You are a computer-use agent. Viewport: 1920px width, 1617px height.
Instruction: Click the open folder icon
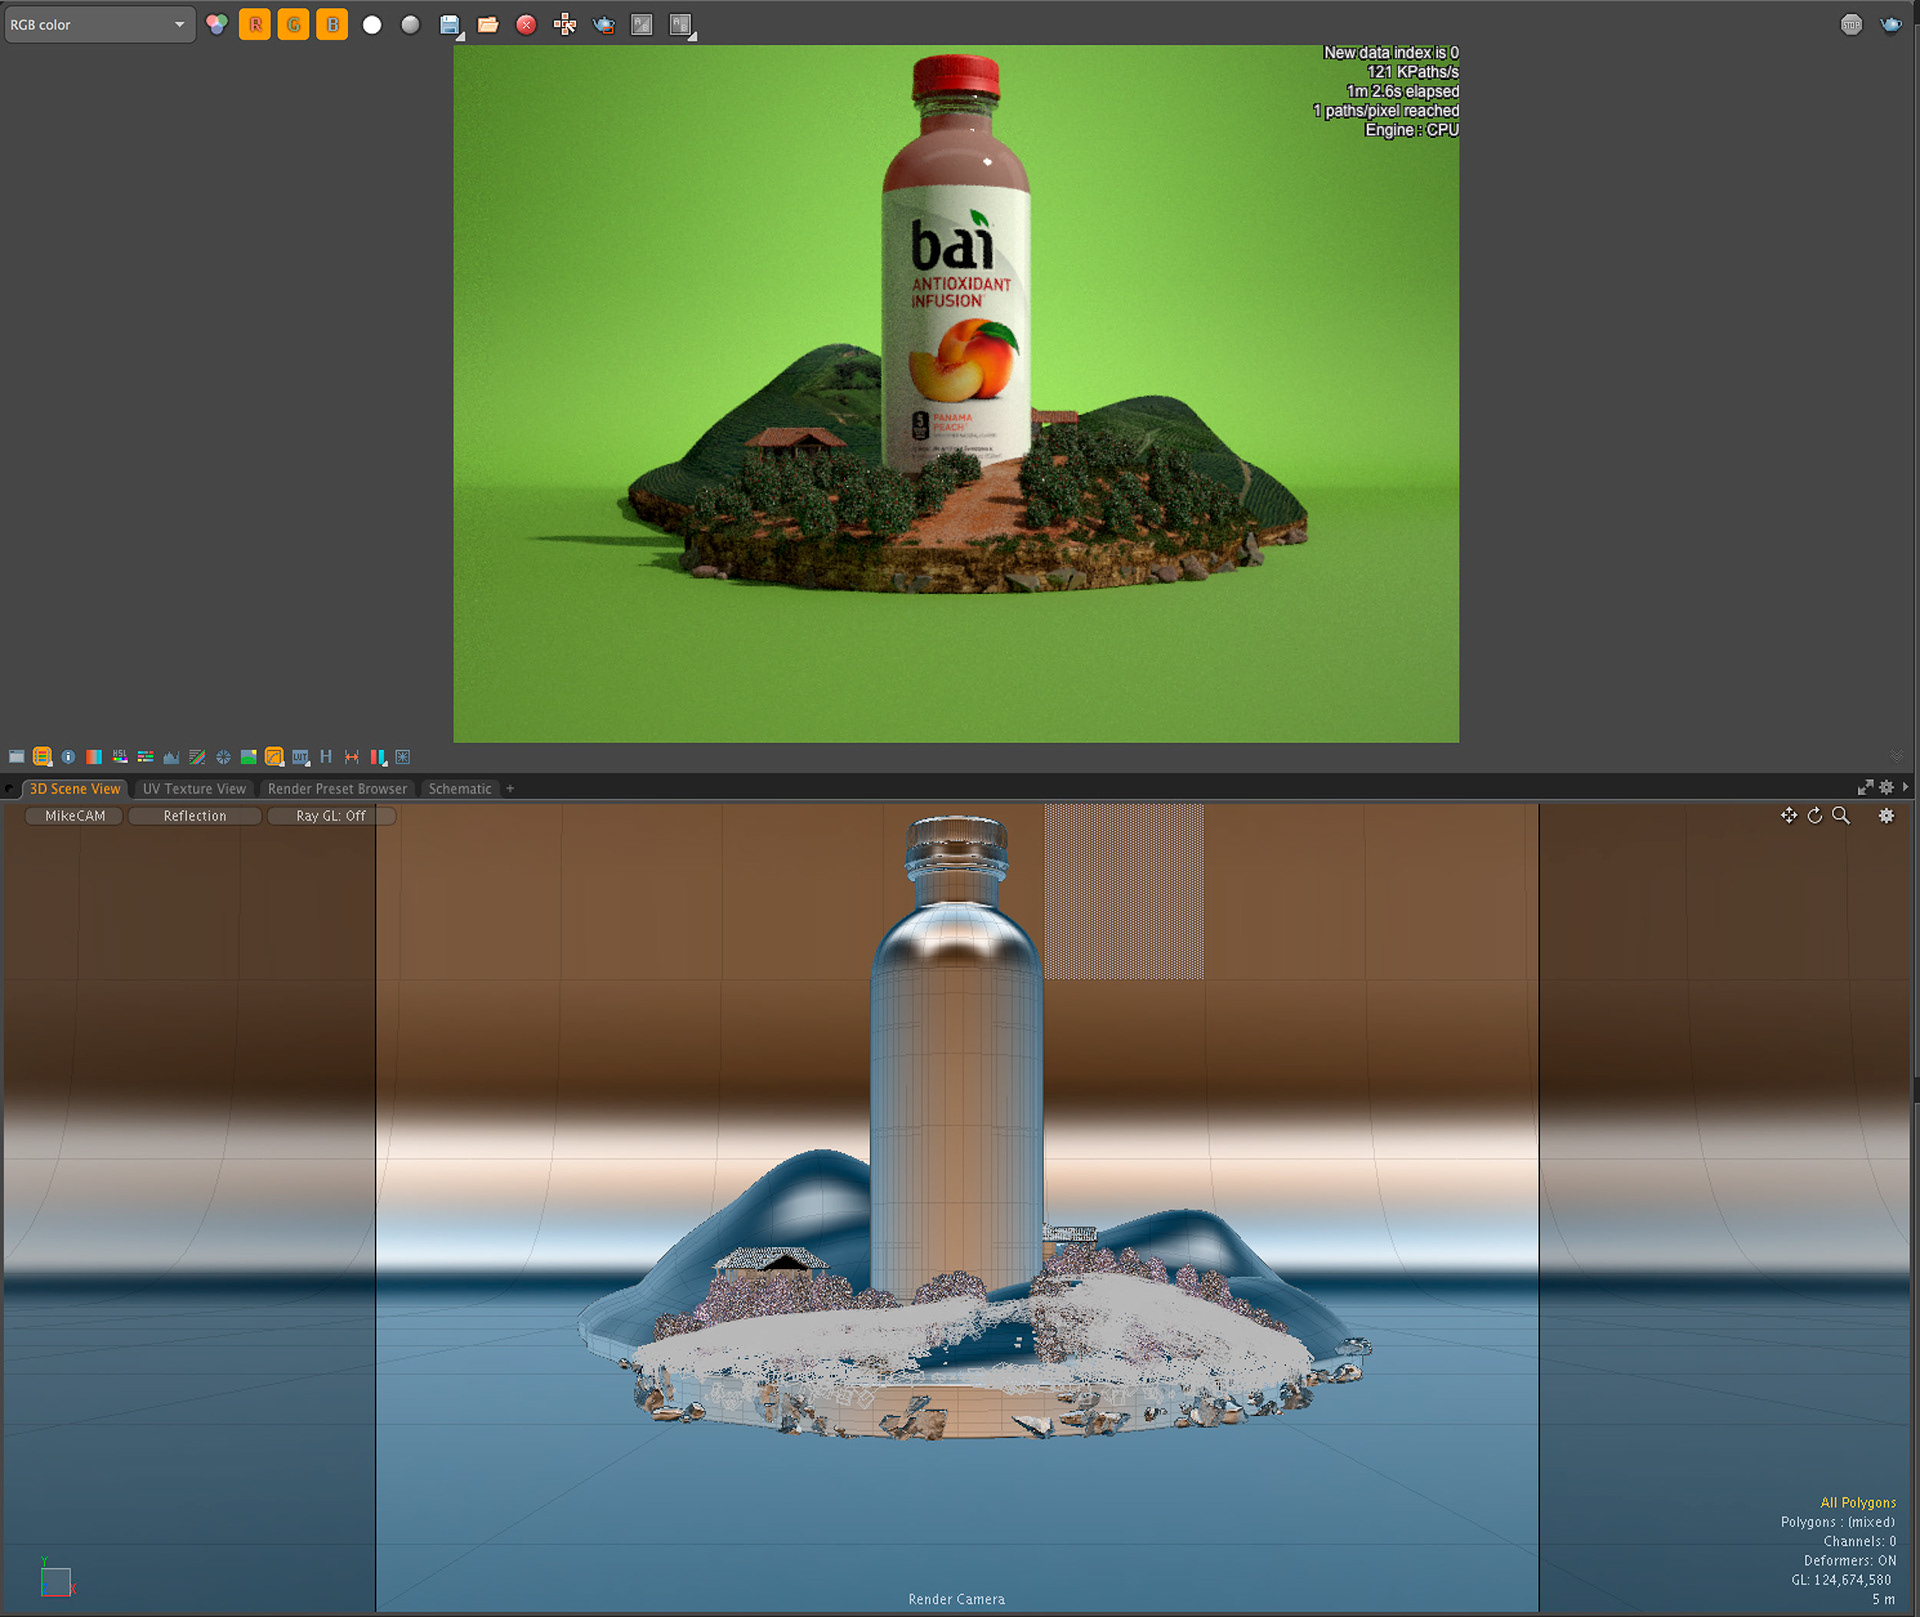(x=488, y=25)
